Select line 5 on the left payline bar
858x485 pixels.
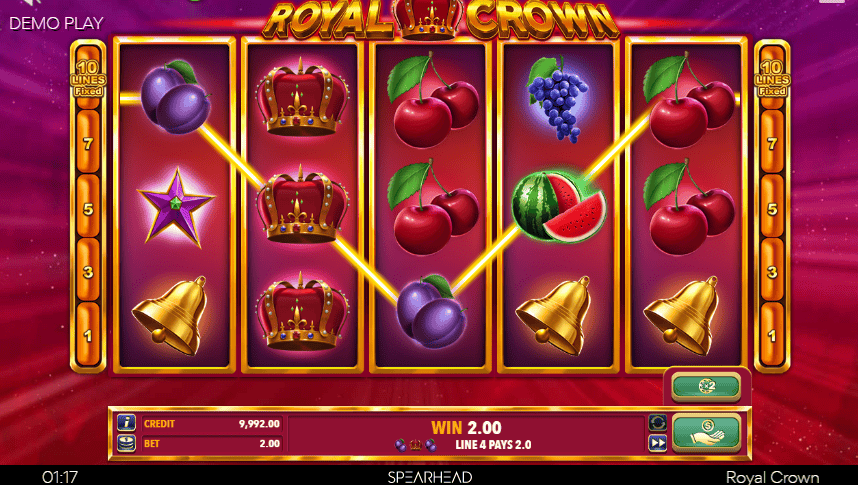pos(88,209)
